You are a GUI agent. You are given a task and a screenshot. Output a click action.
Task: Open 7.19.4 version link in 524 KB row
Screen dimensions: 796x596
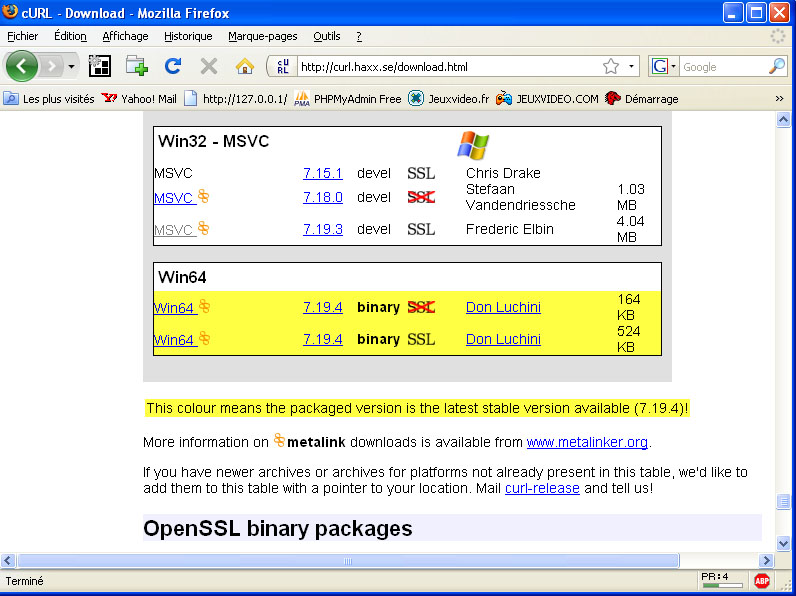(323, 339)
